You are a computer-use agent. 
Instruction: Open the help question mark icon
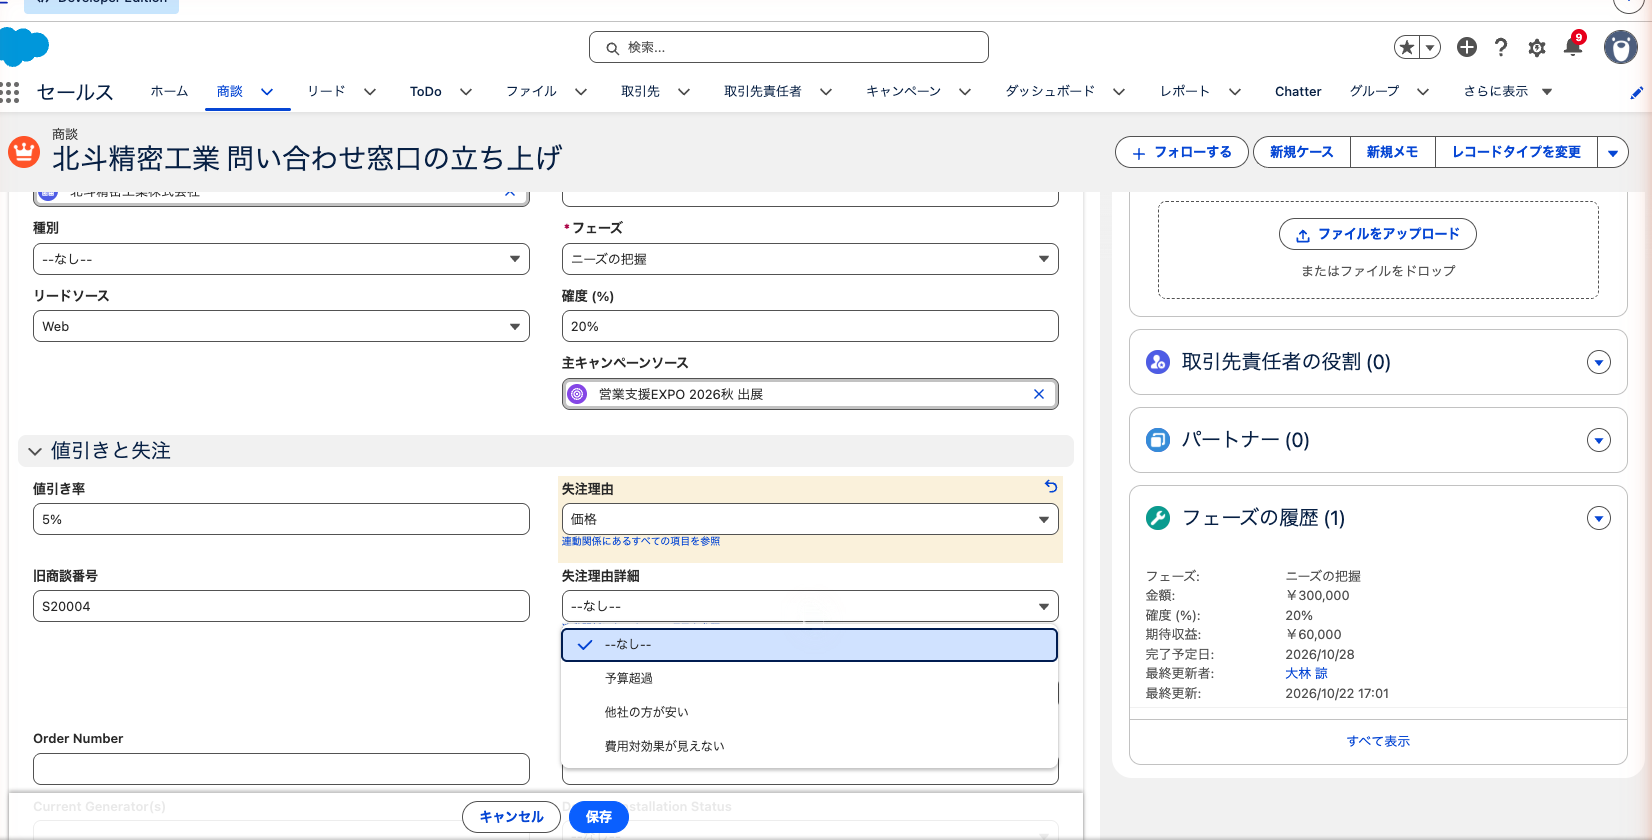[1501, 47]
